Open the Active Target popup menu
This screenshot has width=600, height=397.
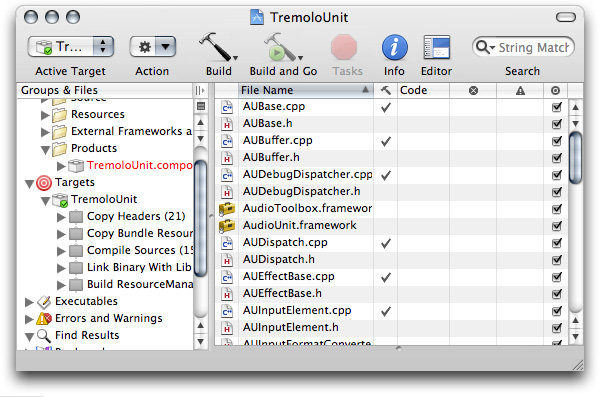coord(71,47)
